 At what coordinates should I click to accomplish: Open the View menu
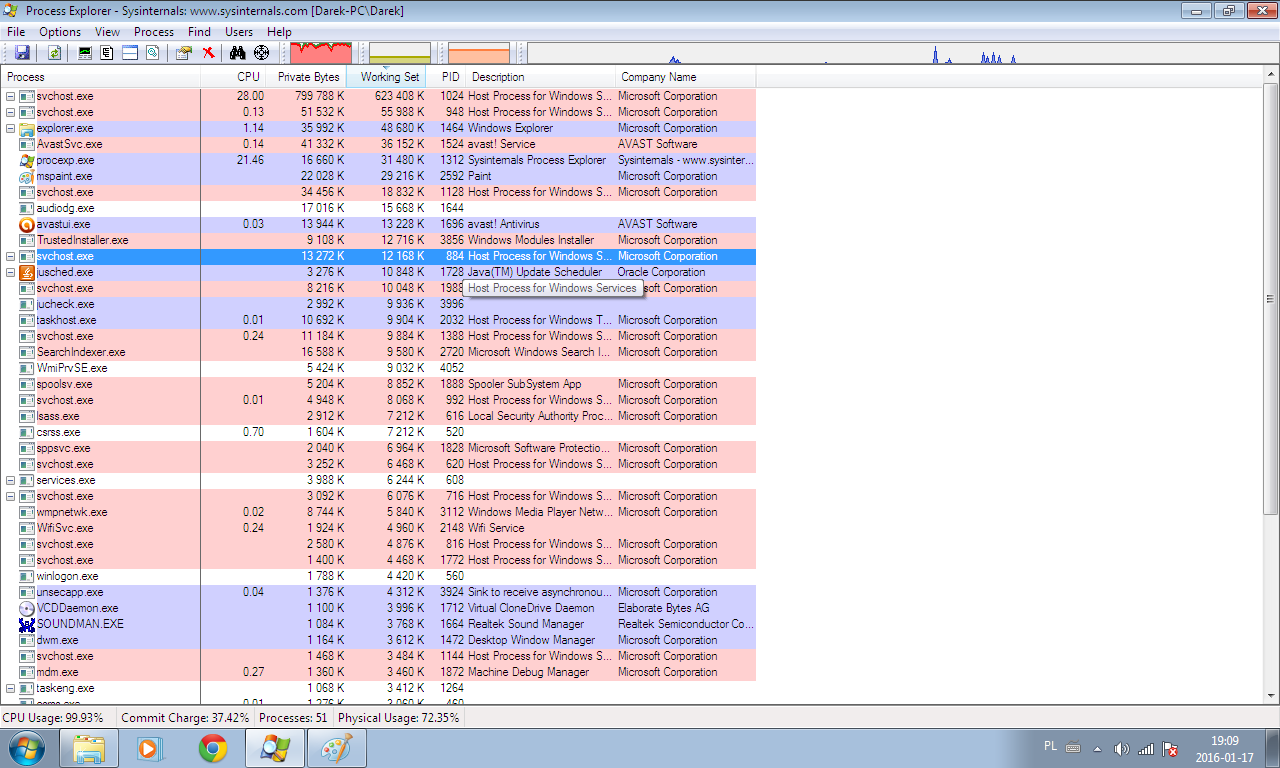(107, 32)
